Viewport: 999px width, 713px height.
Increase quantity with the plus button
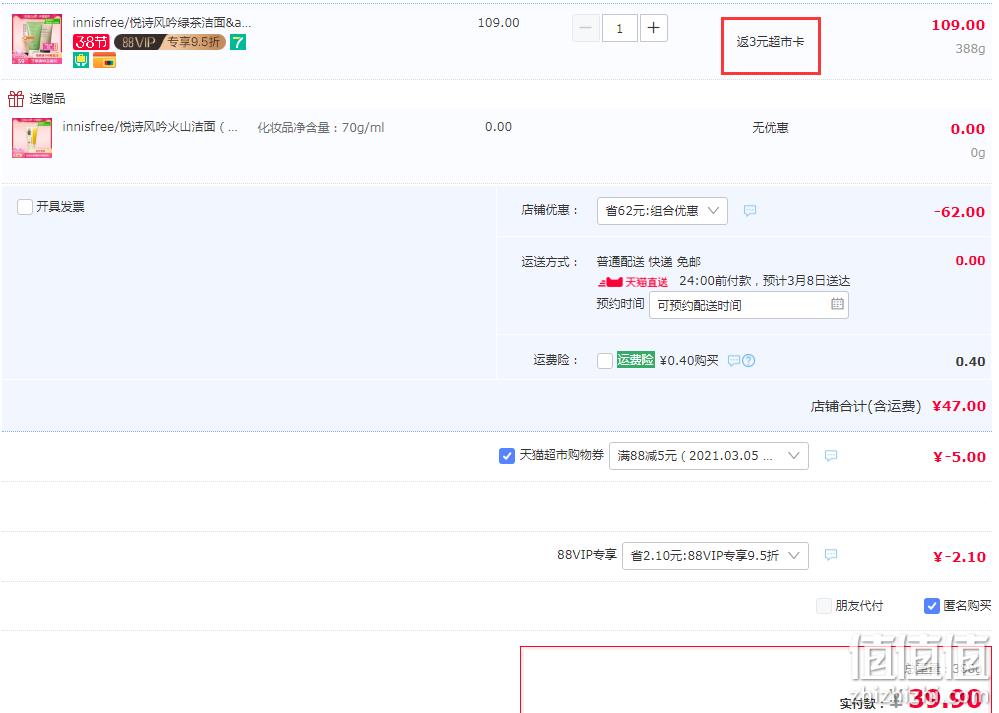coord(654,28)
